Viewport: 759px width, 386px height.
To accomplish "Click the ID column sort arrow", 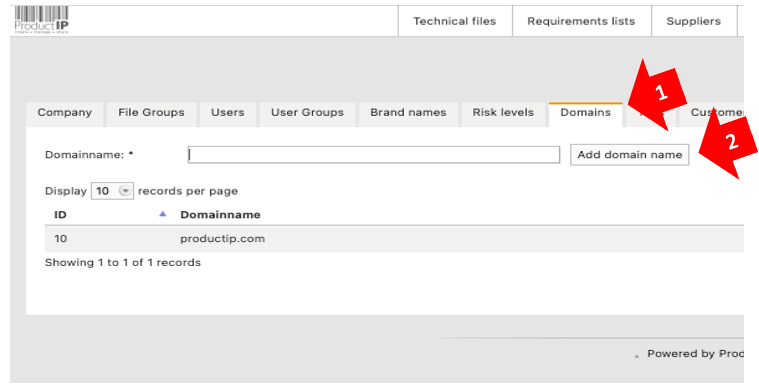I will pyautogui.click(x=163, y=214).
